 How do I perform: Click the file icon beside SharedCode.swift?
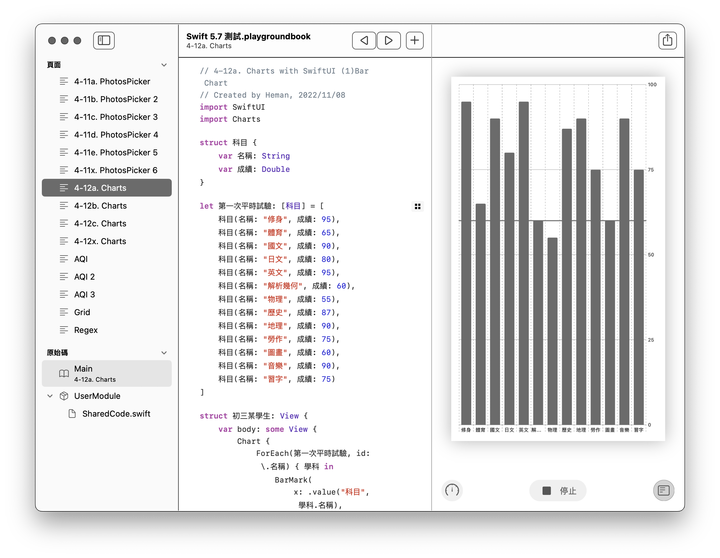point(72,414)
